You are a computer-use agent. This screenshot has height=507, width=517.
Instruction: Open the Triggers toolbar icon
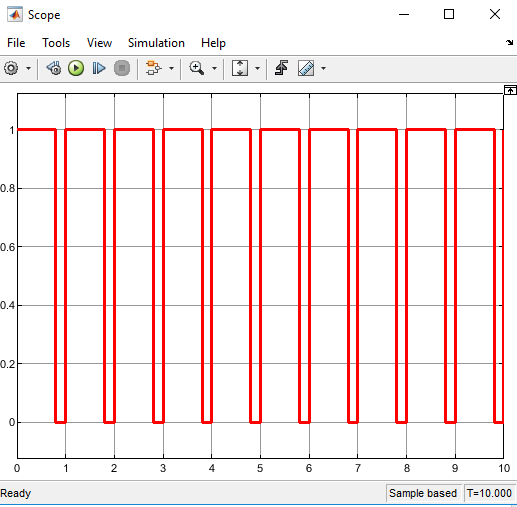pyautogui.click(x=282, y=68)
